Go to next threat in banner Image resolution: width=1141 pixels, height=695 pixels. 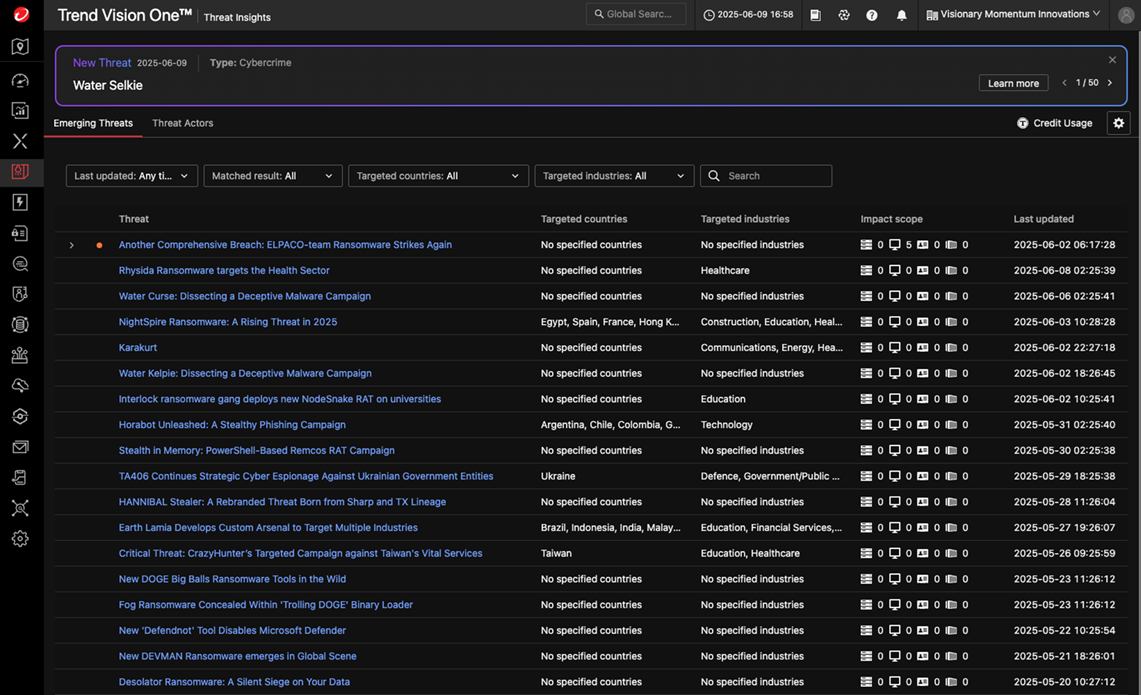point(1109,83)
